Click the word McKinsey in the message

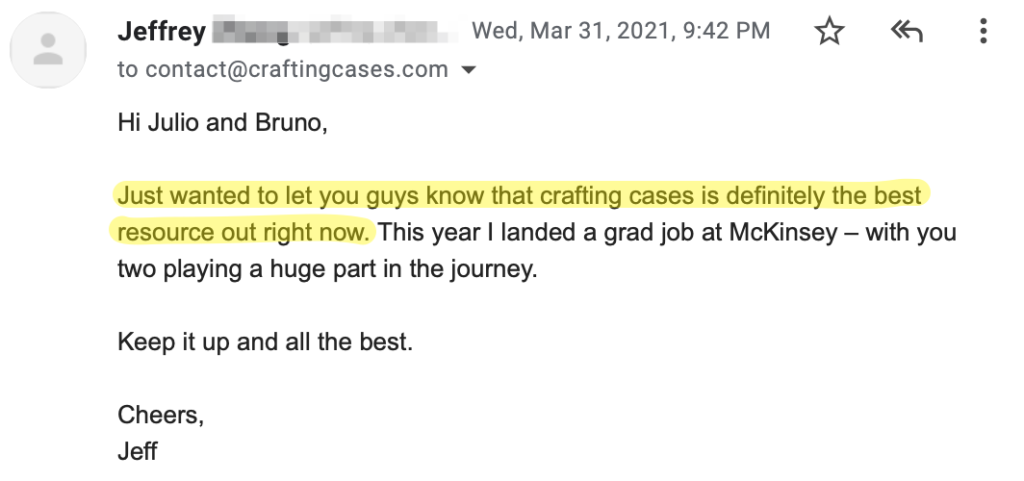click(783, 232)
